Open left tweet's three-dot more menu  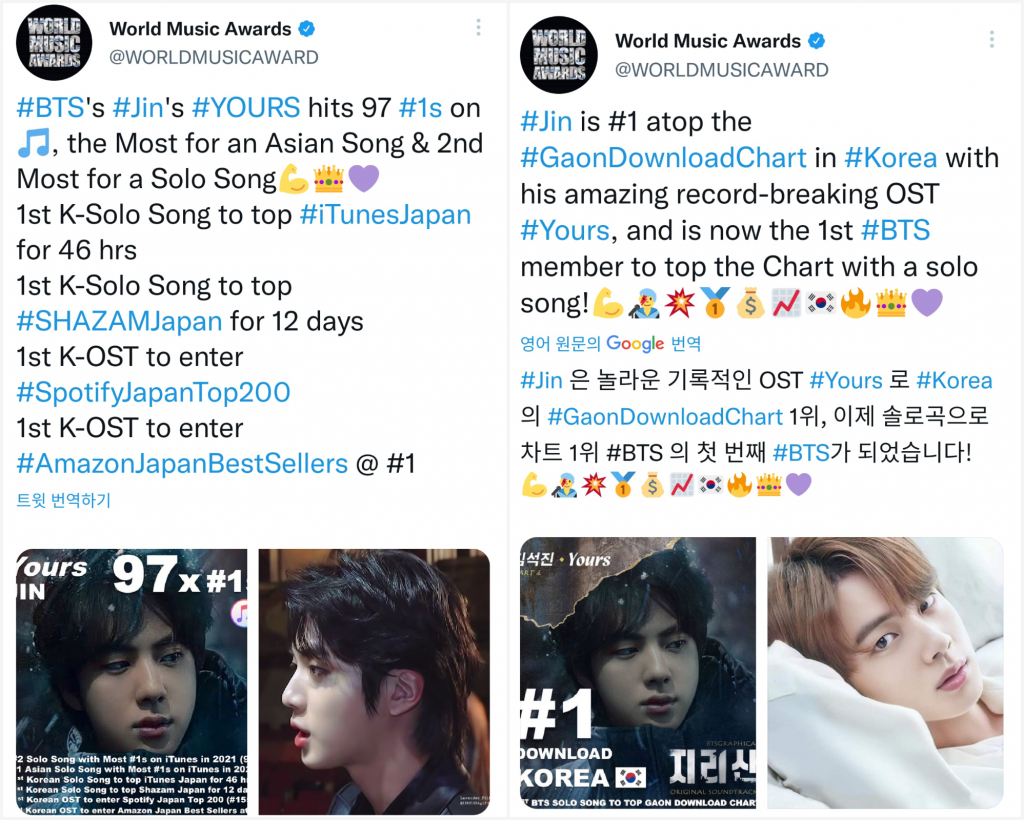(479, 27)
